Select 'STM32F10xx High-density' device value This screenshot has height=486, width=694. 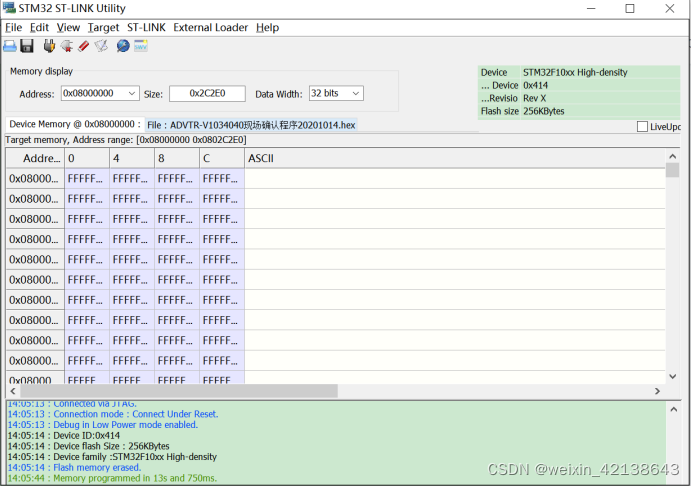(575, 72)
